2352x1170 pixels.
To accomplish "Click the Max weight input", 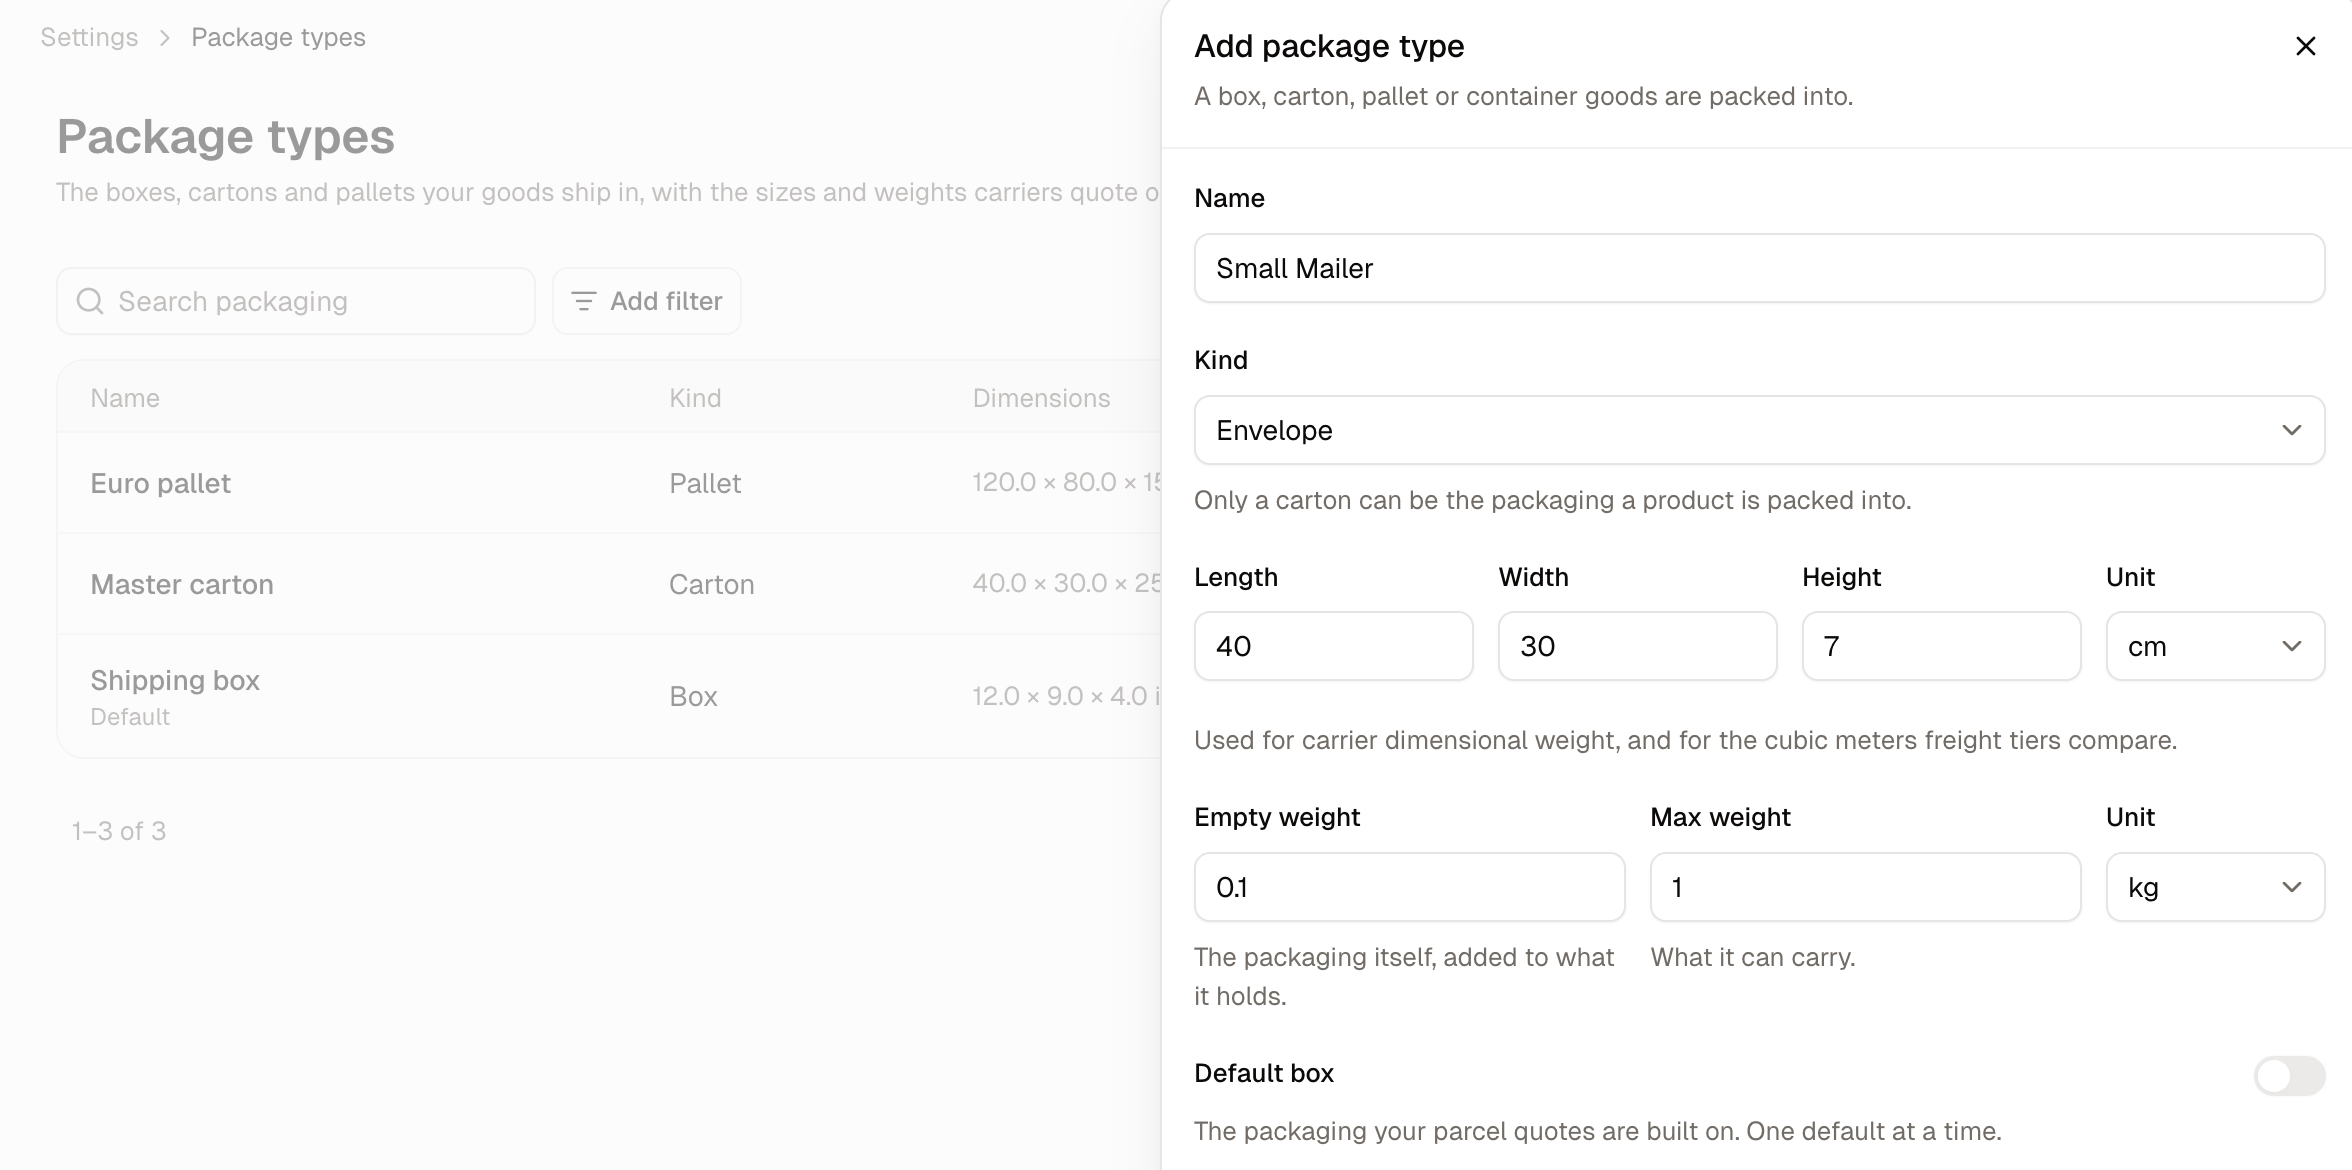I will pyautogui.click(x=1865, y=887).
